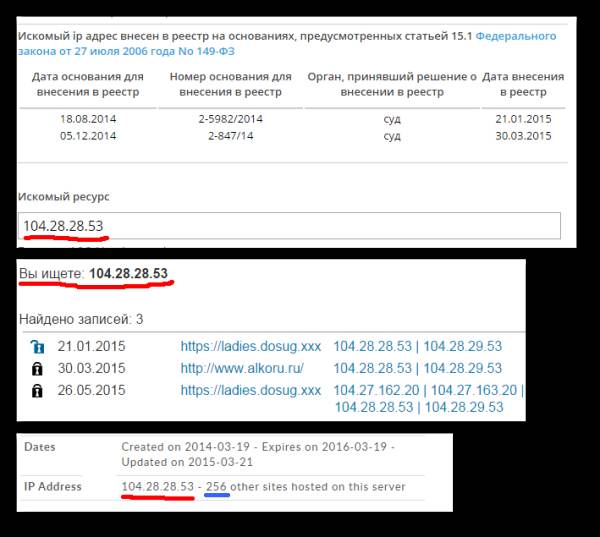Click the padlock icon beside 30.03.2015

point(38,368)
